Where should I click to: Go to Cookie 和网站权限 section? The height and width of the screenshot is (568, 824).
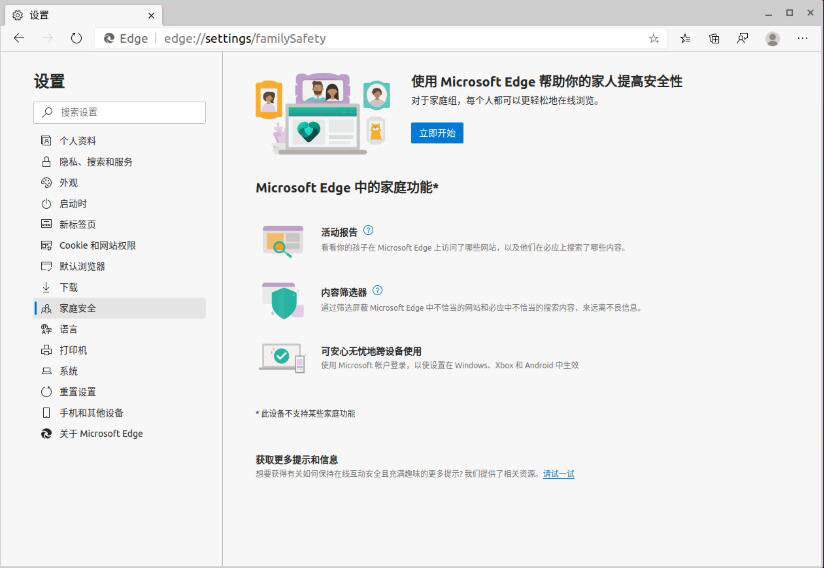(97, 245)
